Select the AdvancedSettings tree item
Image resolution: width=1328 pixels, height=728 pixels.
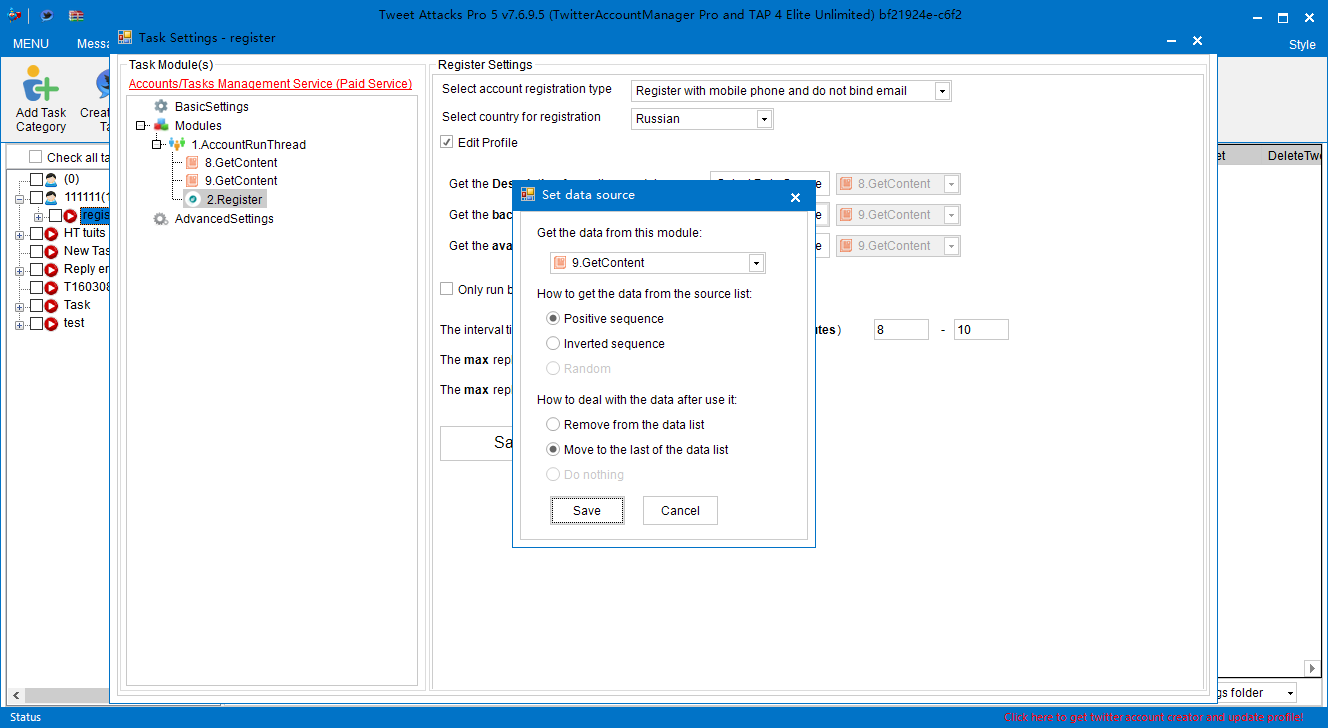[x=224, y=218]
